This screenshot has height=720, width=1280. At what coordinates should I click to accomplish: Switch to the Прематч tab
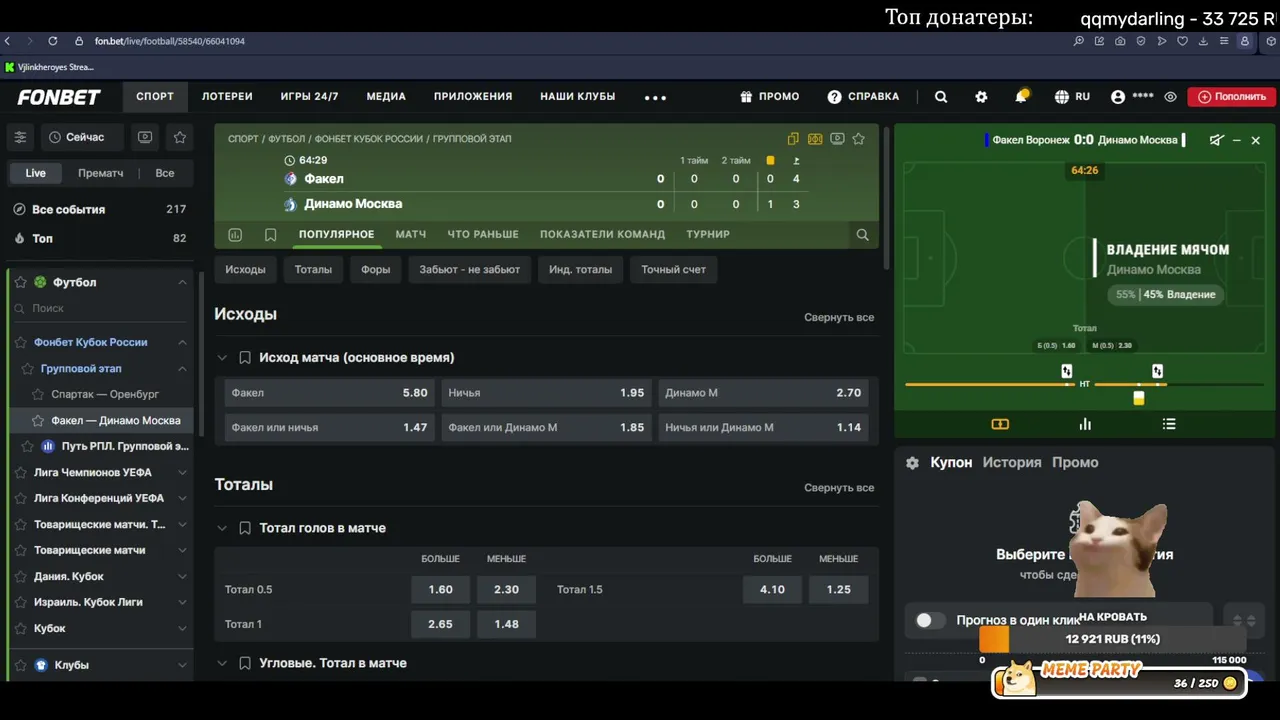[x=101, y=173]
